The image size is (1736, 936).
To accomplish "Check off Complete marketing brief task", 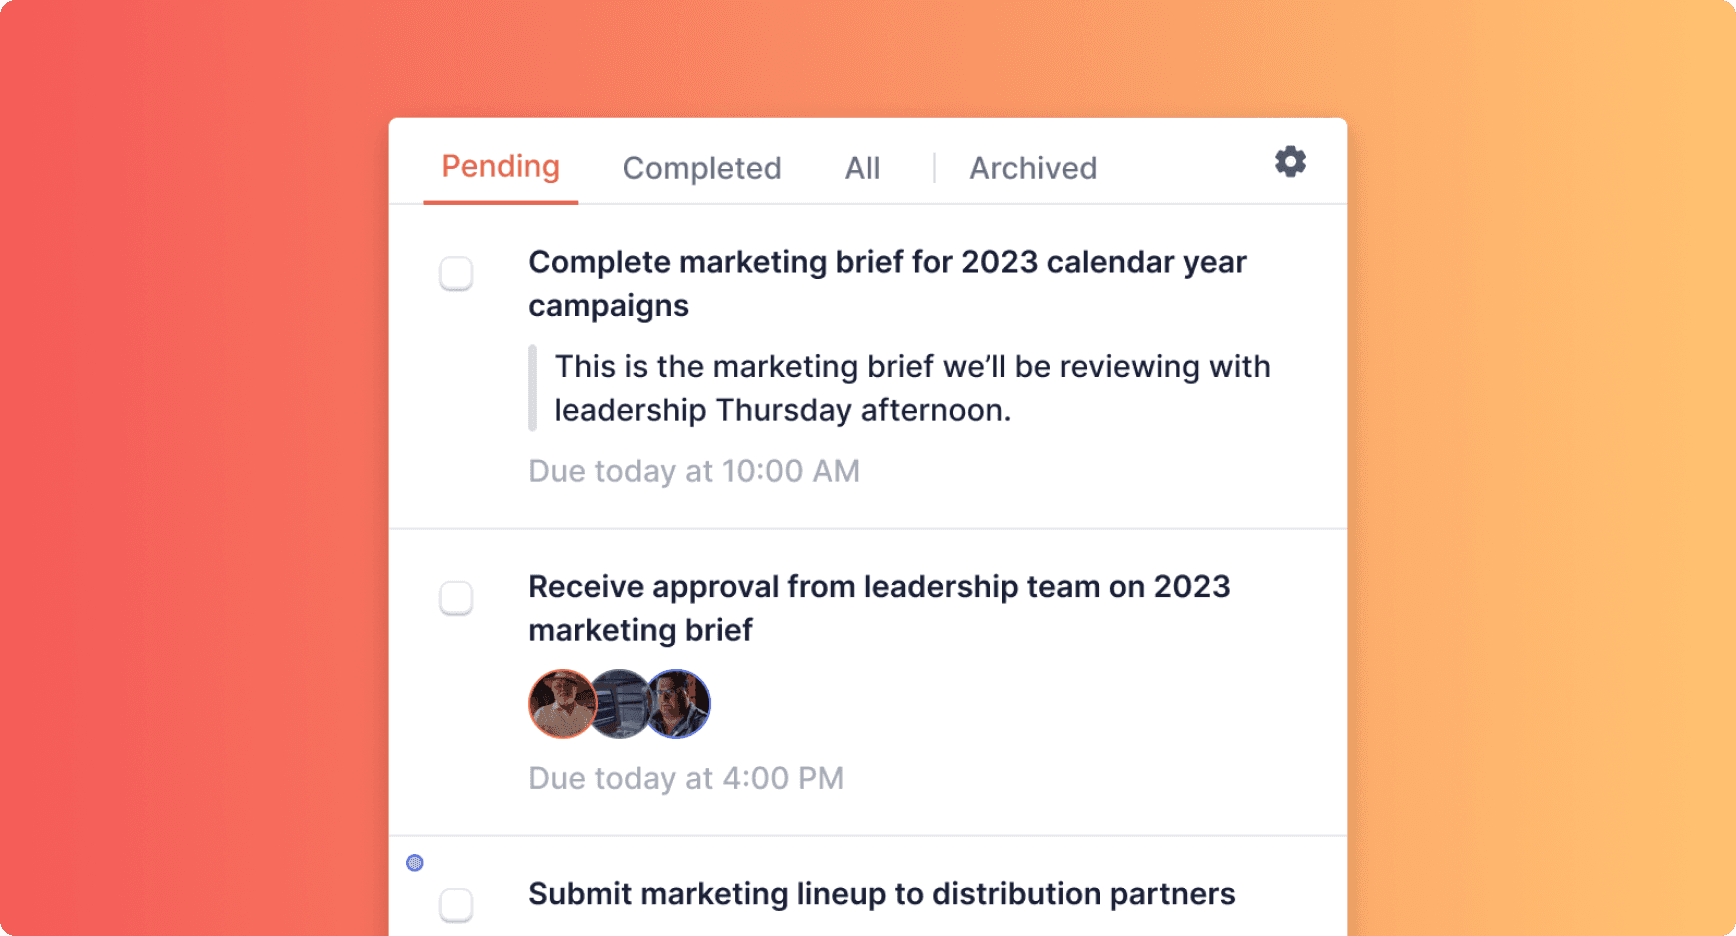I will tap(456, 273).
